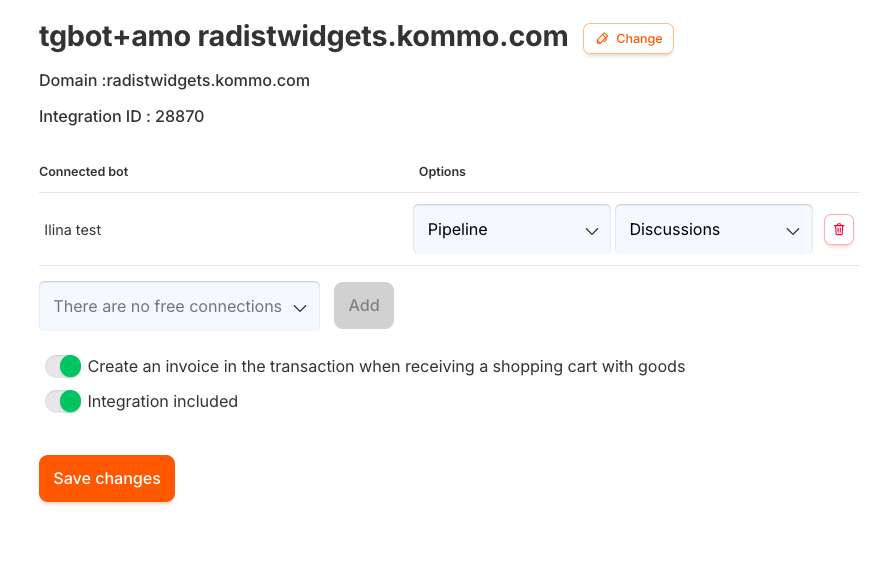Click the orange Save changes button
Image resolution: width=875 pixels, height=587 pixels.
click(107, 478)
